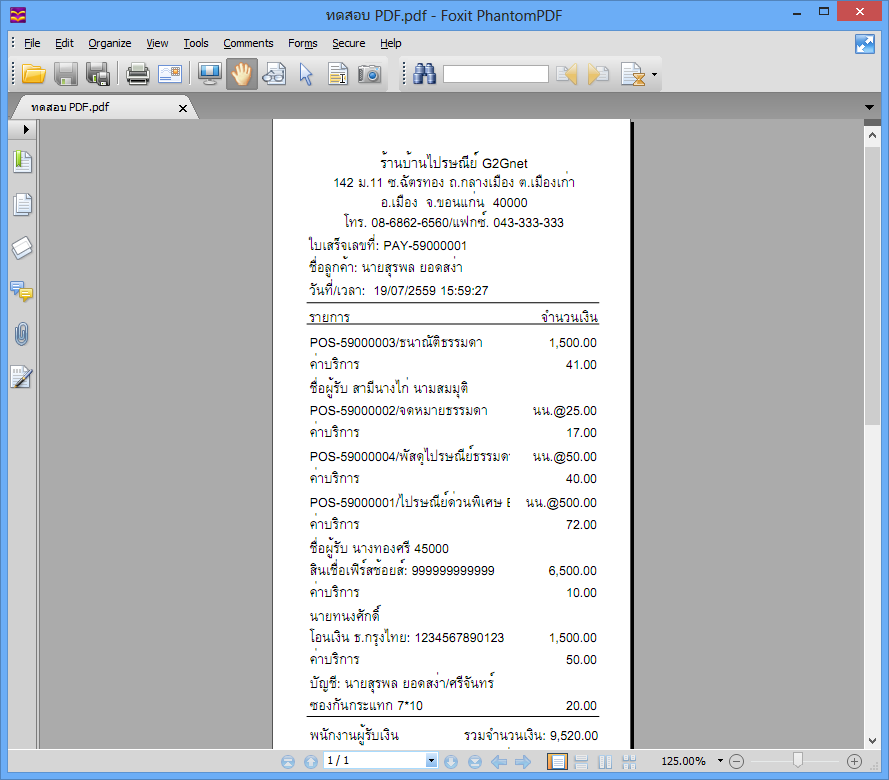This screenshot has width=889, height=780.
Task: Open the Bookmarks panel icon
Action: point(22,162)
